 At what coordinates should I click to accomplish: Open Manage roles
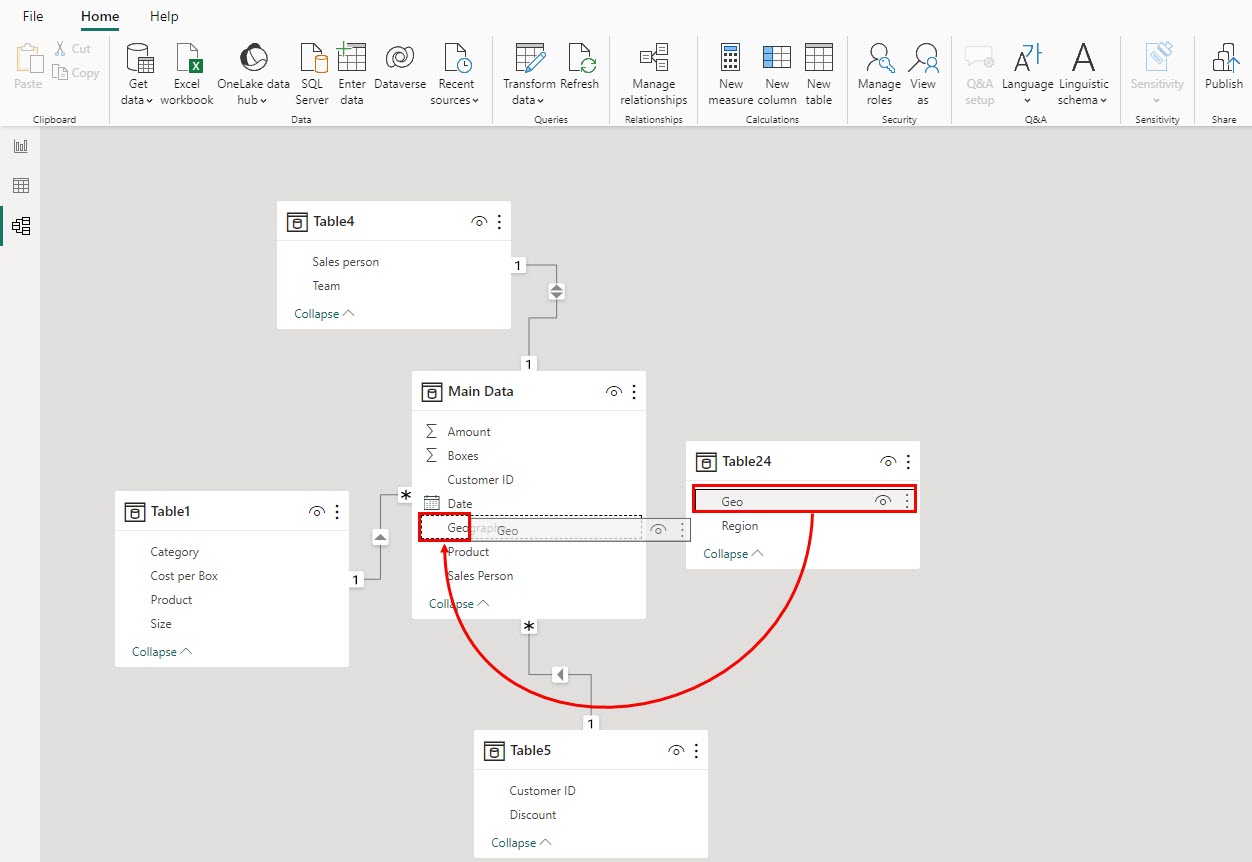coord(880,73)
